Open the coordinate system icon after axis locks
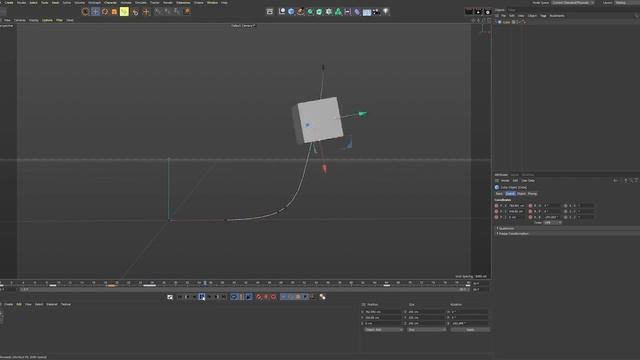Screen dimensions: 640x360 [x=187, y=11]
